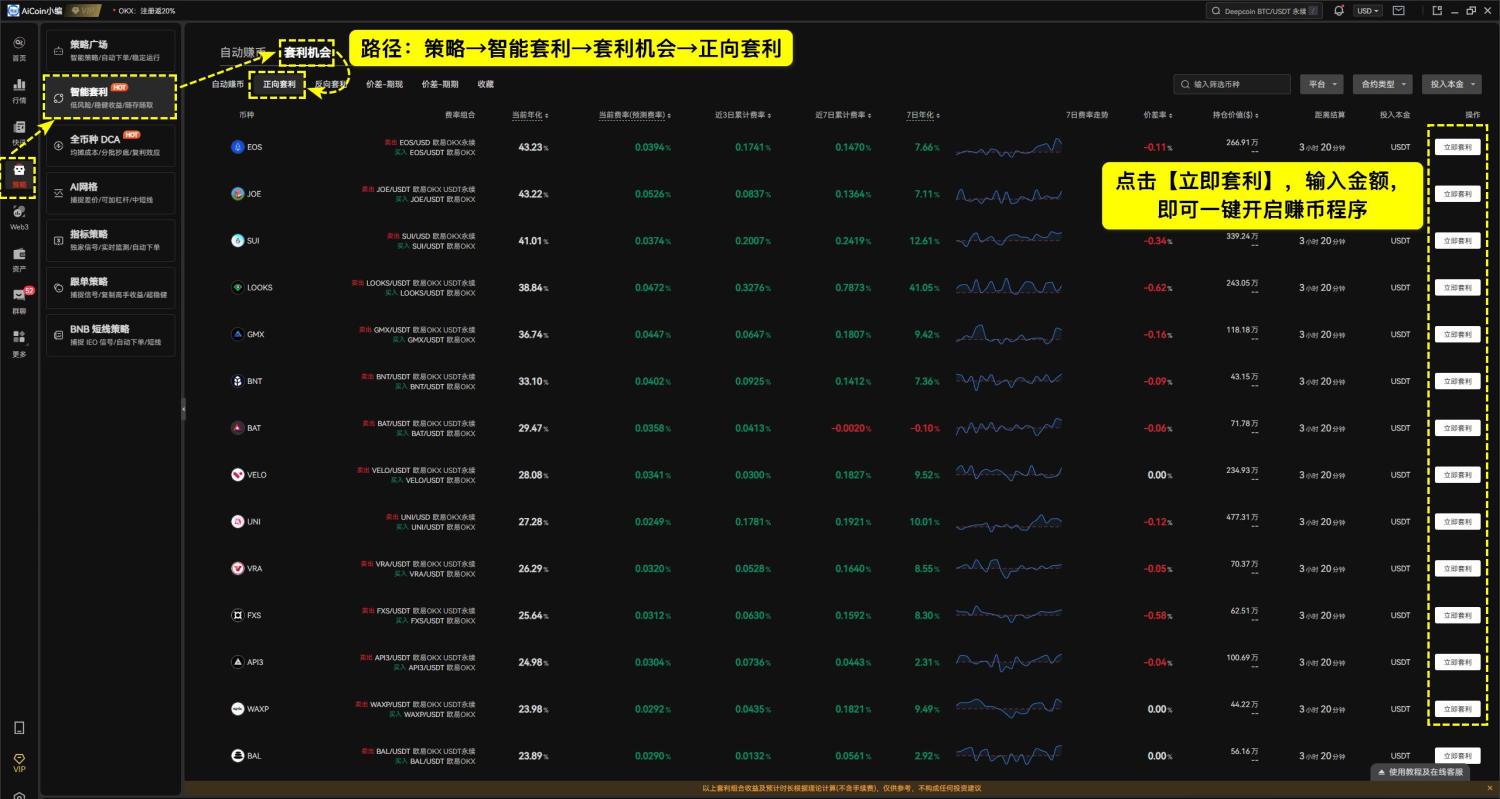Sort table by 当前年化 column
Image resolution: width=1500 pixels, height=799 pixels.
(530, 115)
